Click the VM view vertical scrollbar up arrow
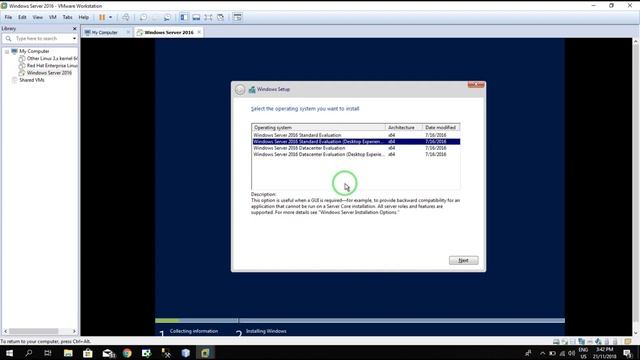Screen dimensions: 640x360 coord(636,42)
